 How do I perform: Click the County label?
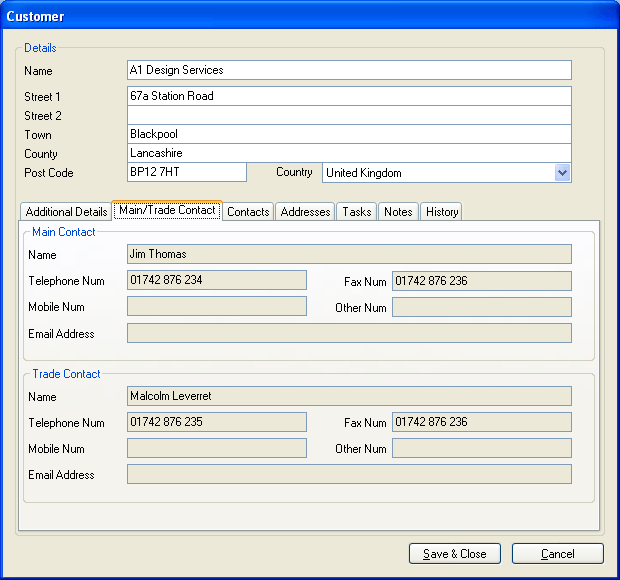point(41,154)
